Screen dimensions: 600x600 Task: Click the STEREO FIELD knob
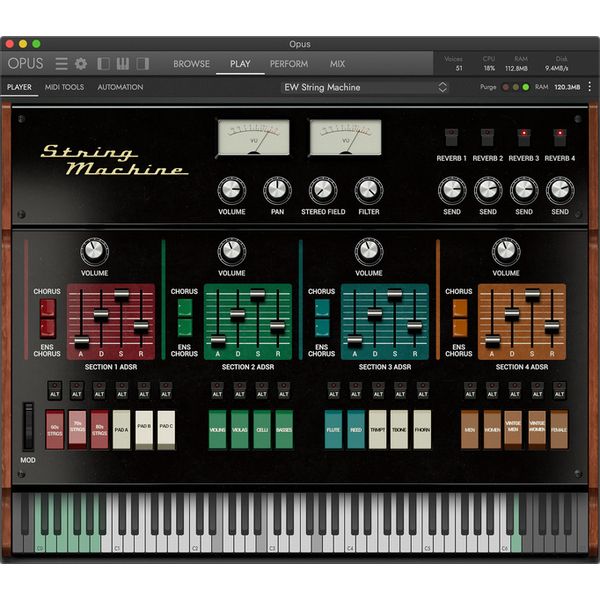(x=323, y=190)
